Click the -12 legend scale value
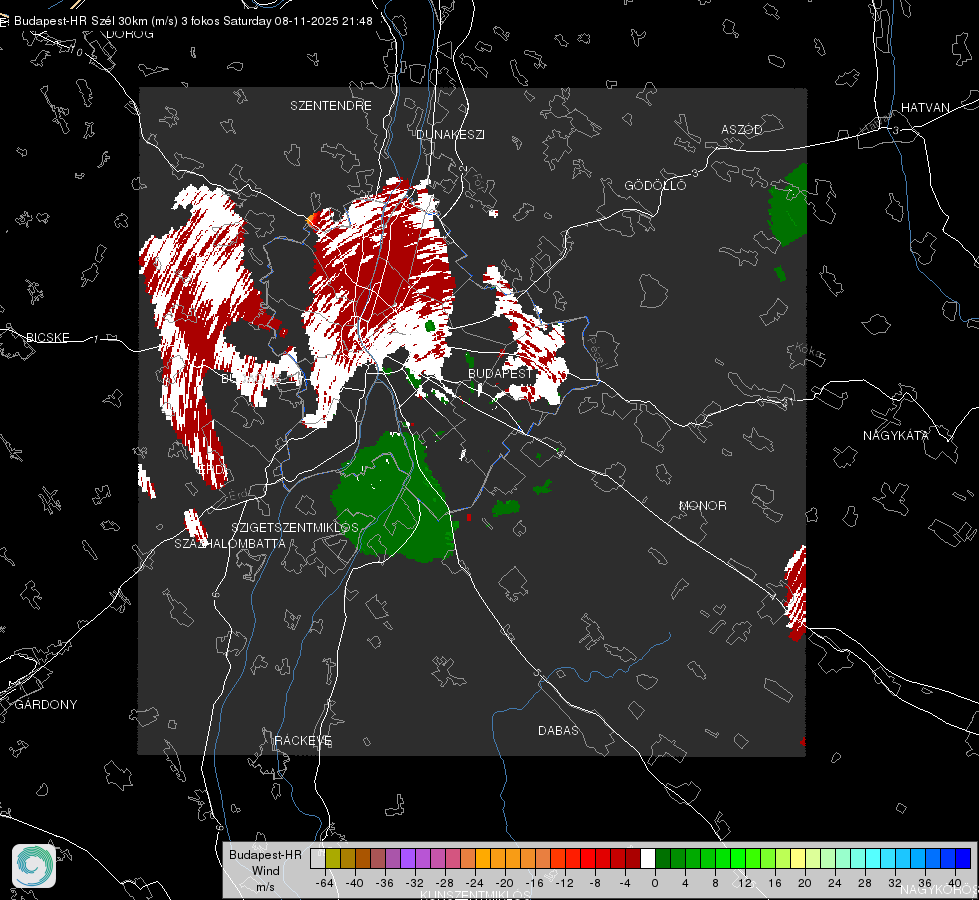This screenshot has width=979, height=900. [564, 883]
